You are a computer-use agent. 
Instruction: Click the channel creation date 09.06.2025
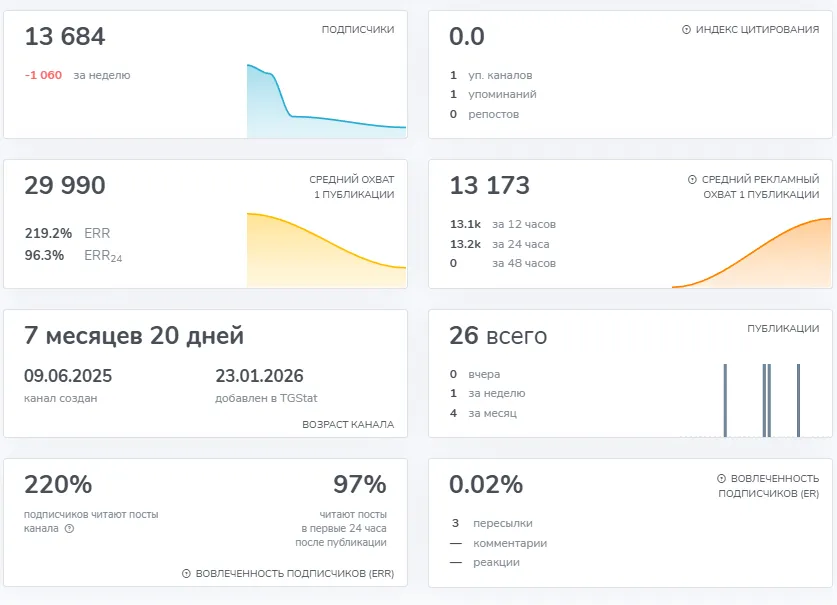(68, 376)
